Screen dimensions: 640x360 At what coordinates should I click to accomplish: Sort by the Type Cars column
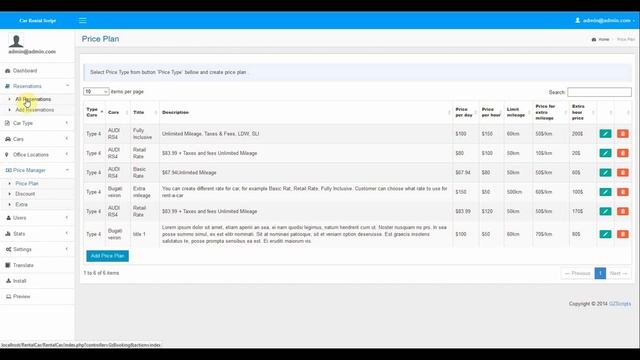click(x=94, y=112)
